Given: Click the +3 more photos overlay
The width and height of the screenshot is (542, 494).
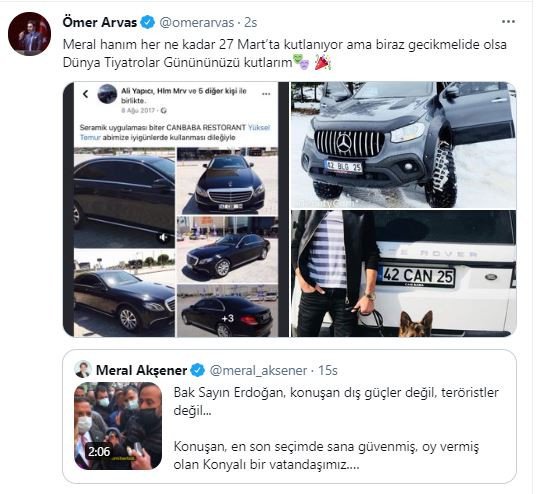Looking at the screenshot, I should [228, 318].
